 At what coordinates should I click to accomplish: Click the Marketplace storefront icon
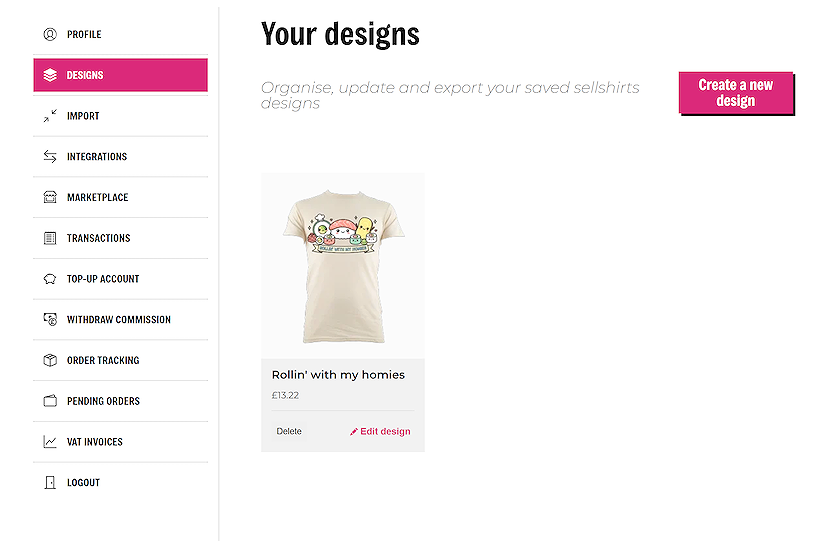(50, 198)
